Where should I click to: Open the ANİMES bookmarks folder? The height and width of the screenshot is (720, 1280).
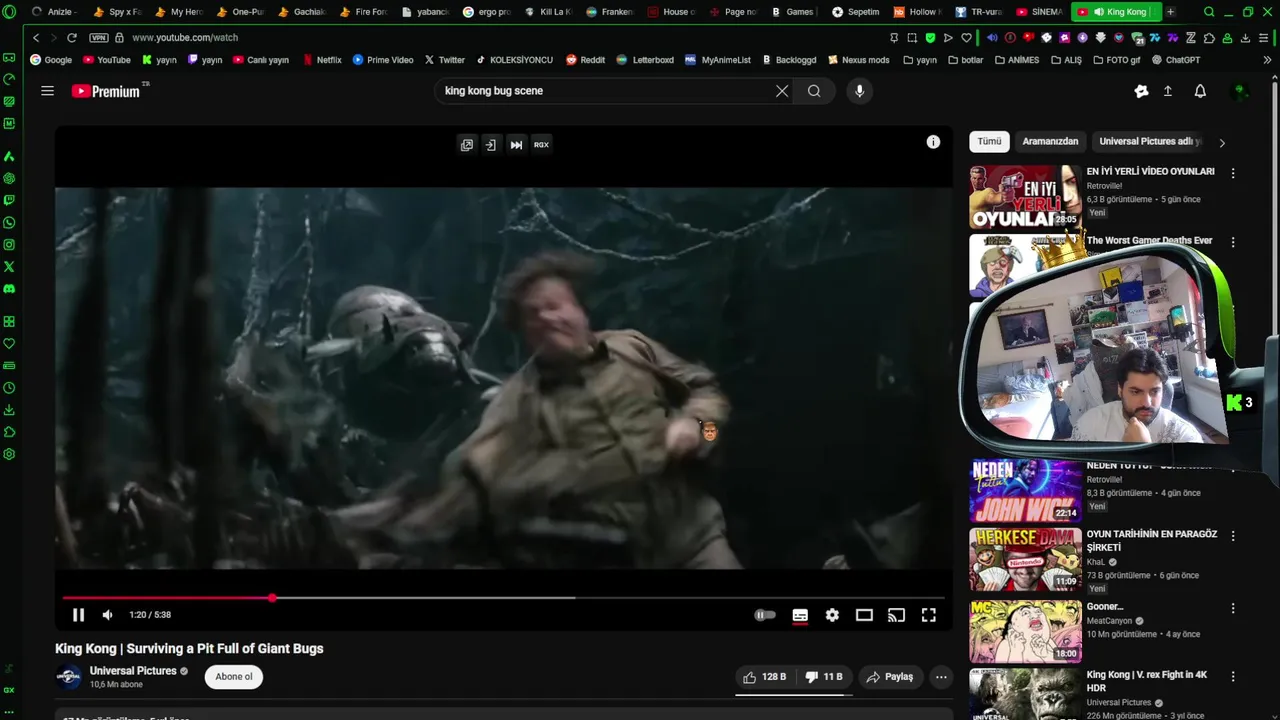click(x=1017, y=60)
